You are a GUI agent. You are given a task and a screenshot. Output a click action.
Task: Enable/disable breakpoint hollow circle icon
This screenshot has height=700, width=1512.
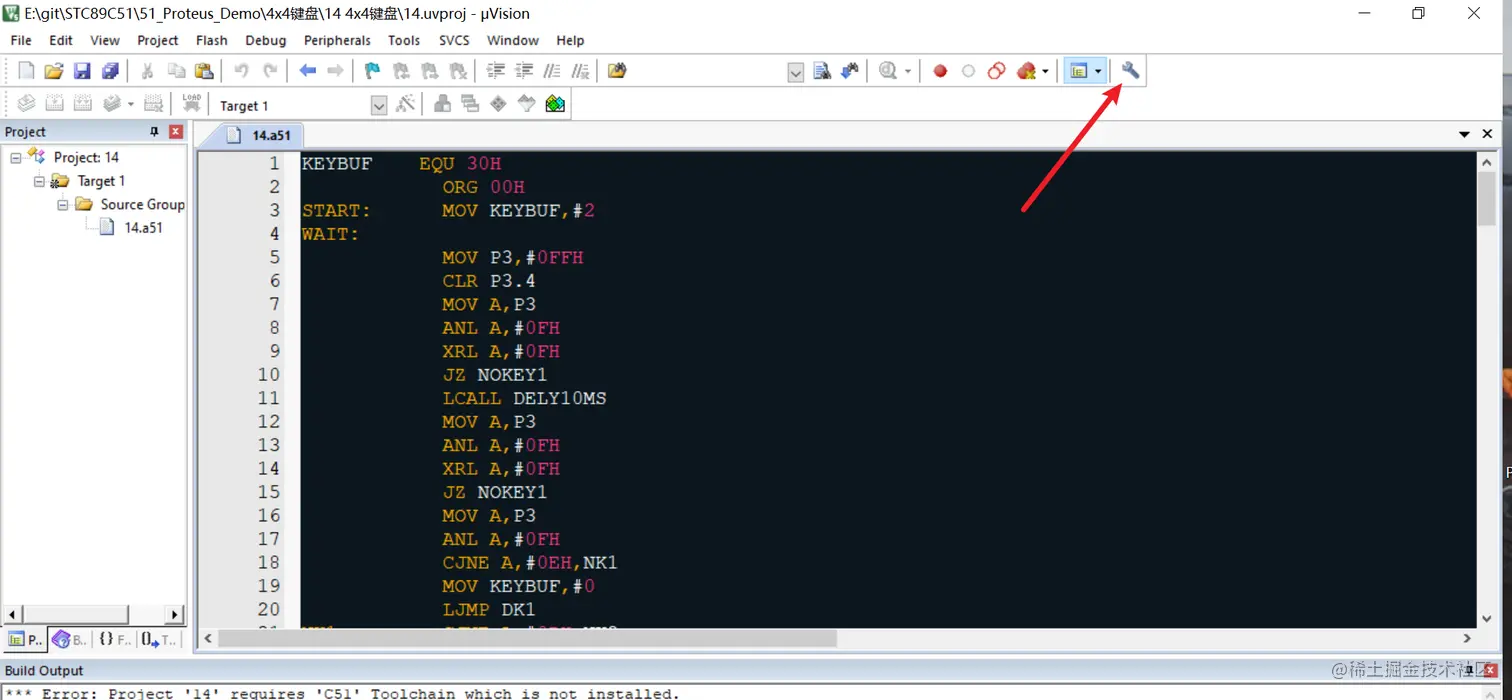(x=968, y=71)
